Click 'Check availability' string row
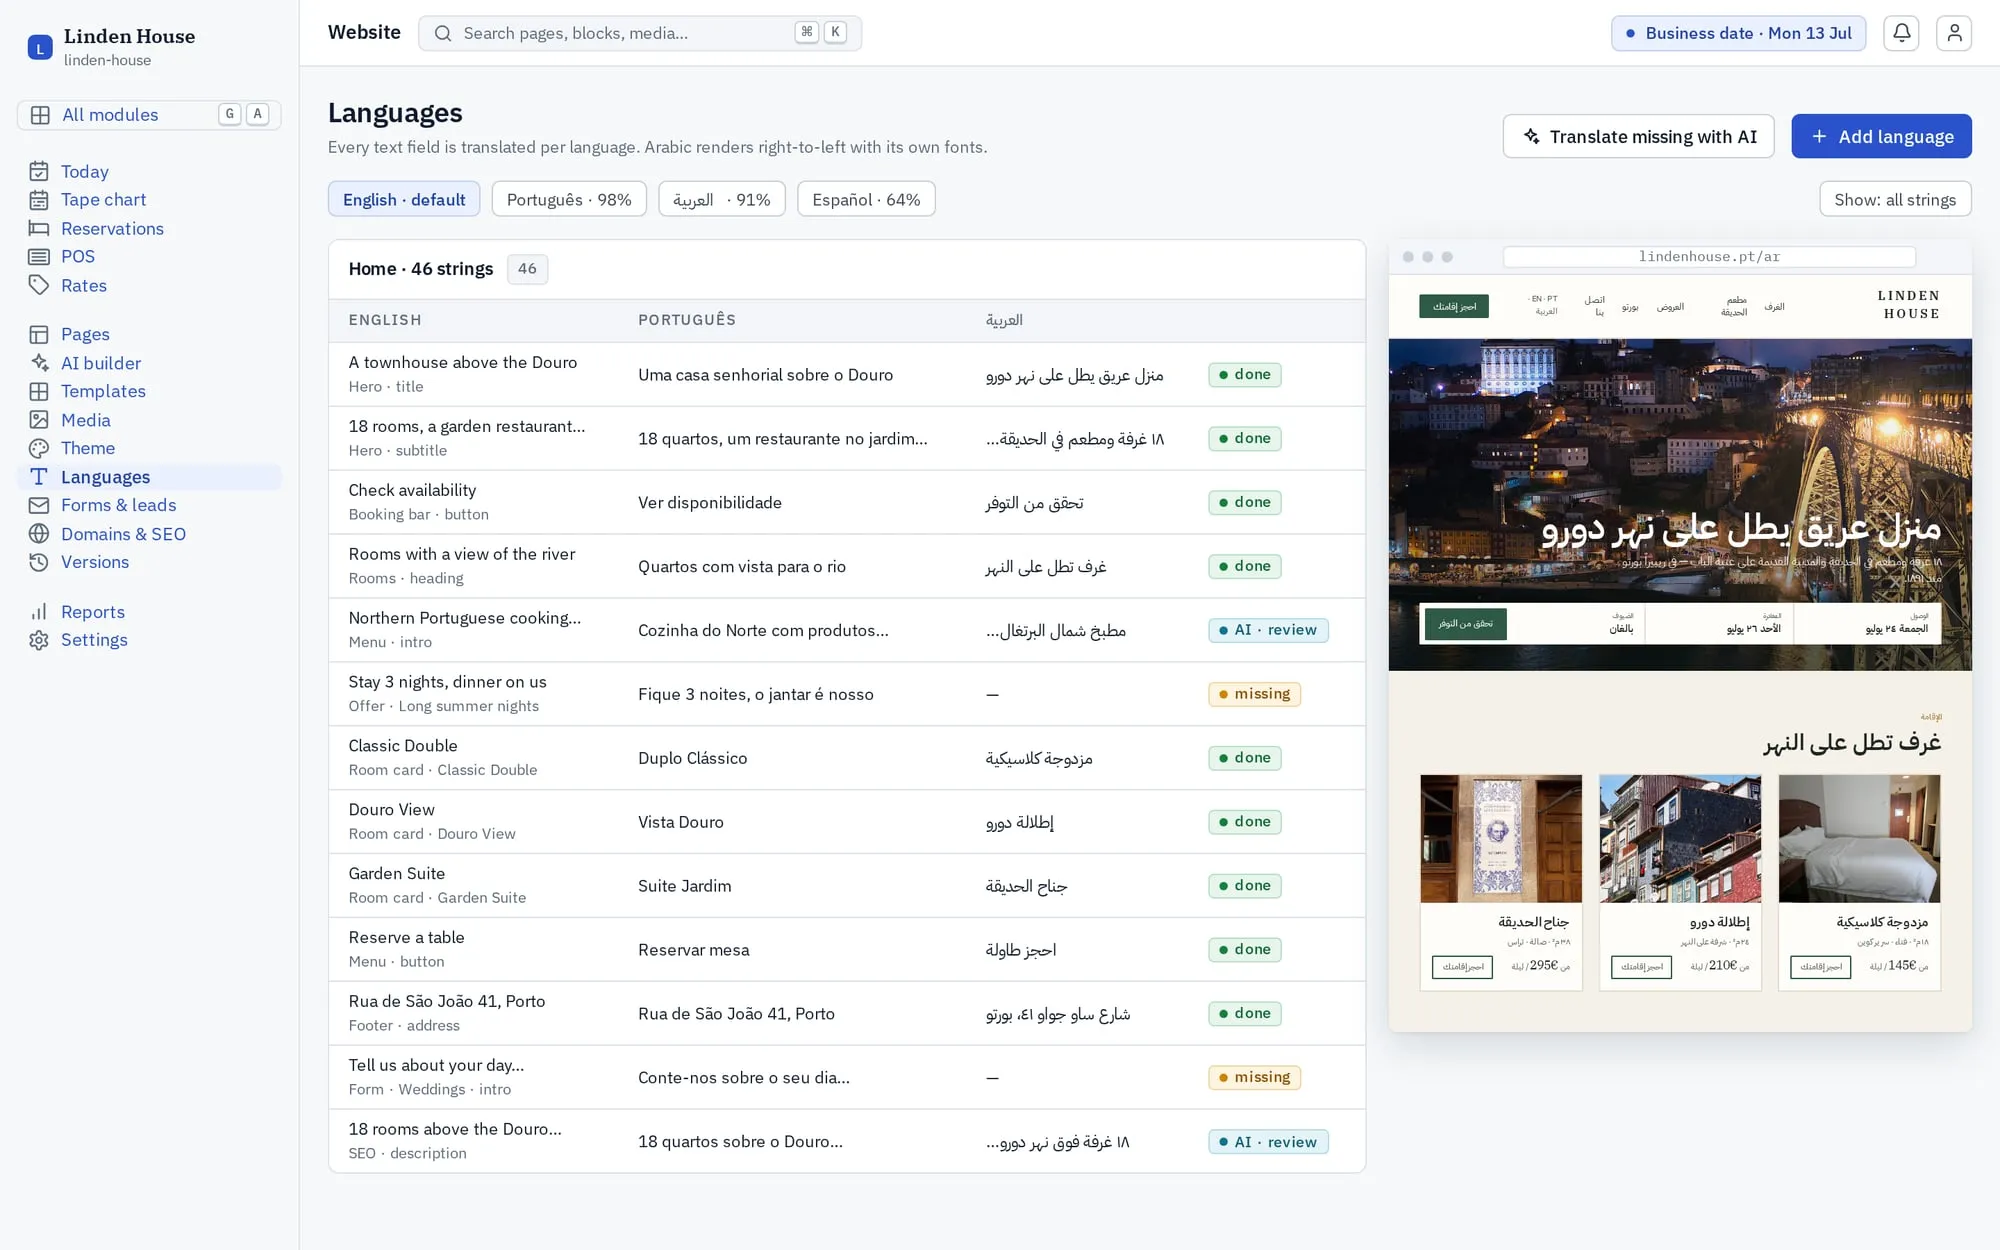 click(847, 502)
